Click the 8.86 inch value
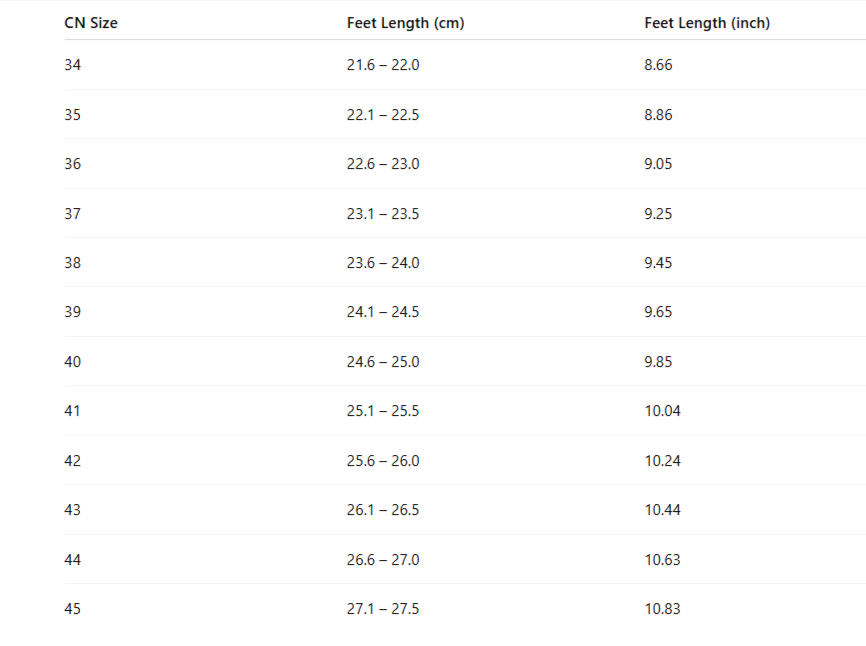This screenshot has width=866, height=646. coord(658,115)
